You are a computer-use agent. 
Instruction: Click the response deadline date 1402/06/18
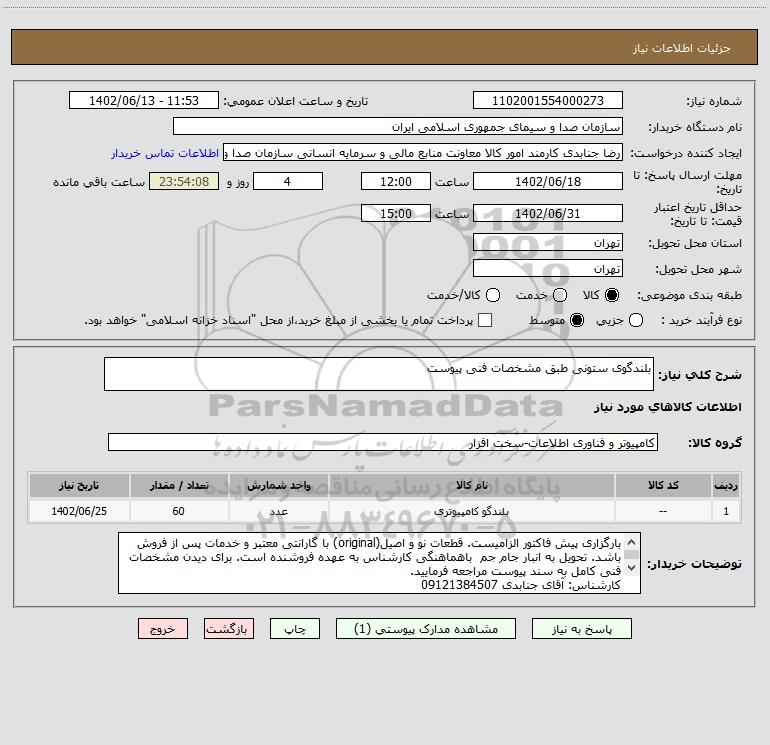pos(548,181)
